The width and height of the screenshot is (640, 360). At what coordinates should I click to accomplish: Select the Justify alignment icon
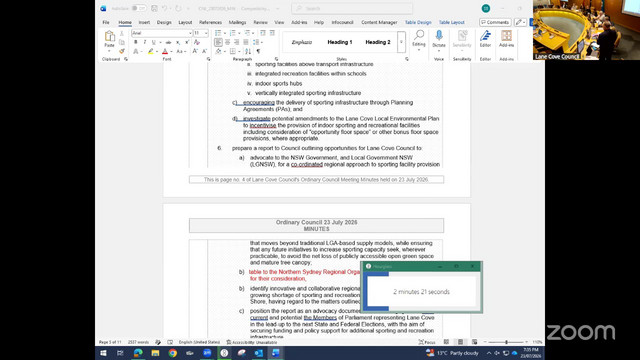click(x=246, y=42)
